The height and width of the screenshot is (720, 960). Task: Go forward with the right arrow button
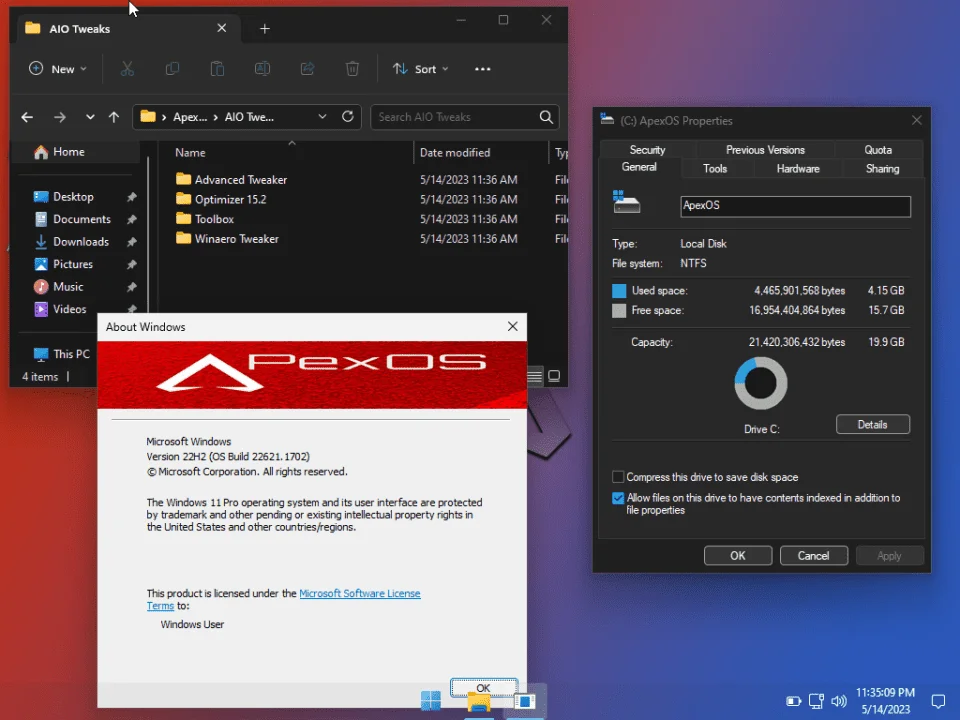pyautogui.click(x=59, y=117)
